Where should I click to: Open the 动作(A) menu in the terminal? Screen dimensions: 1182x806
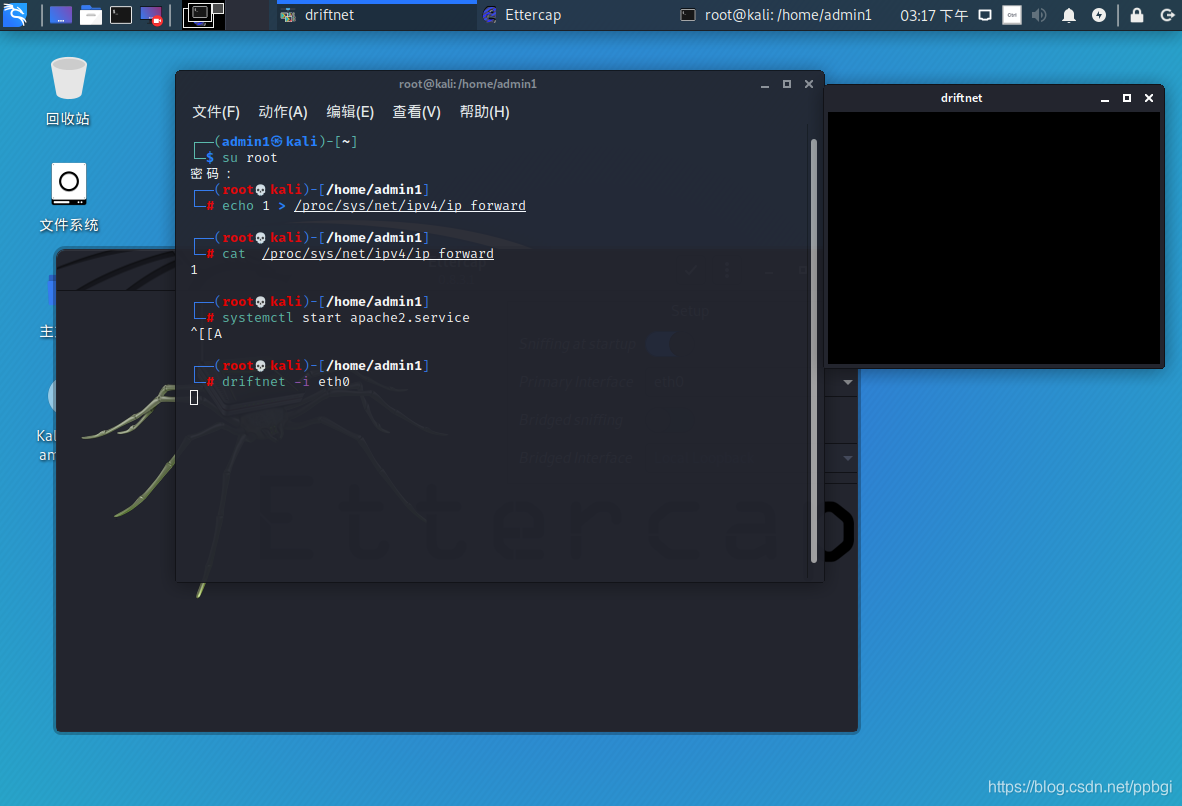point(283,112)
